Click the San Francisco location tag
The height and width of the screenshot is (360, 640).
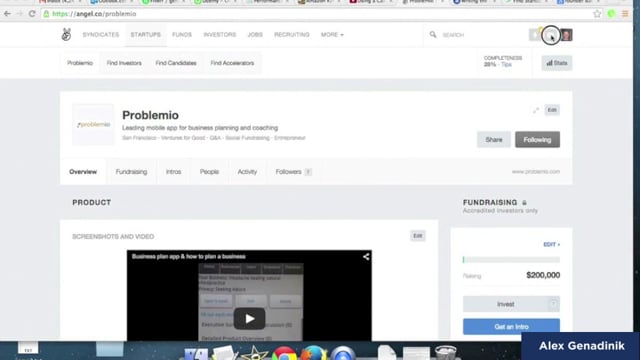coord(139,138)
